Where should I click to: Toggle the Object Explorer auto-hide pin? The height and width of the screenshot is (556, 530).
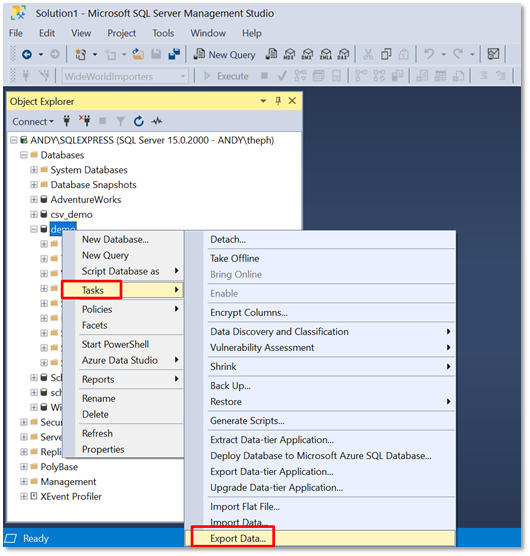(278, 101)
